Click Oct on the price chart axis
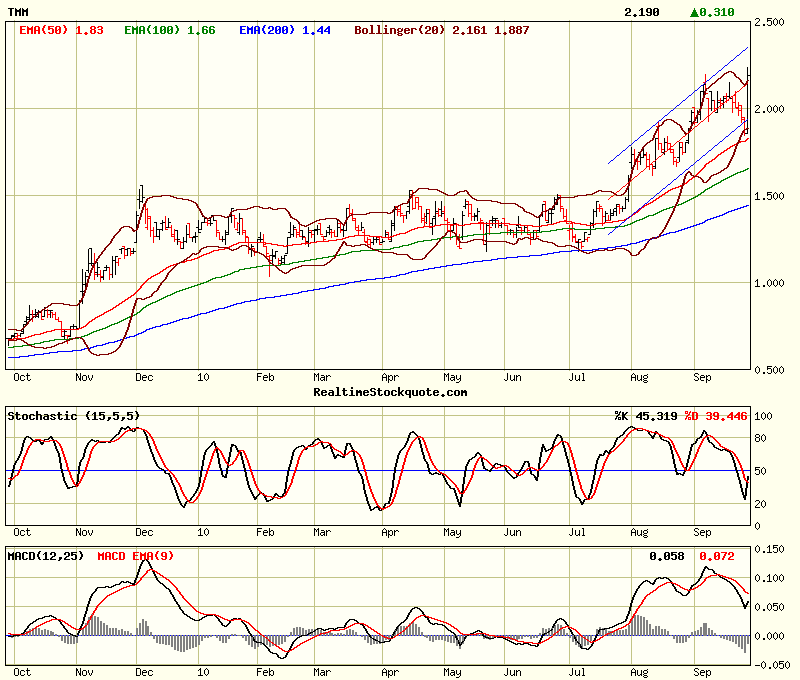 click(x=22, y=377)
